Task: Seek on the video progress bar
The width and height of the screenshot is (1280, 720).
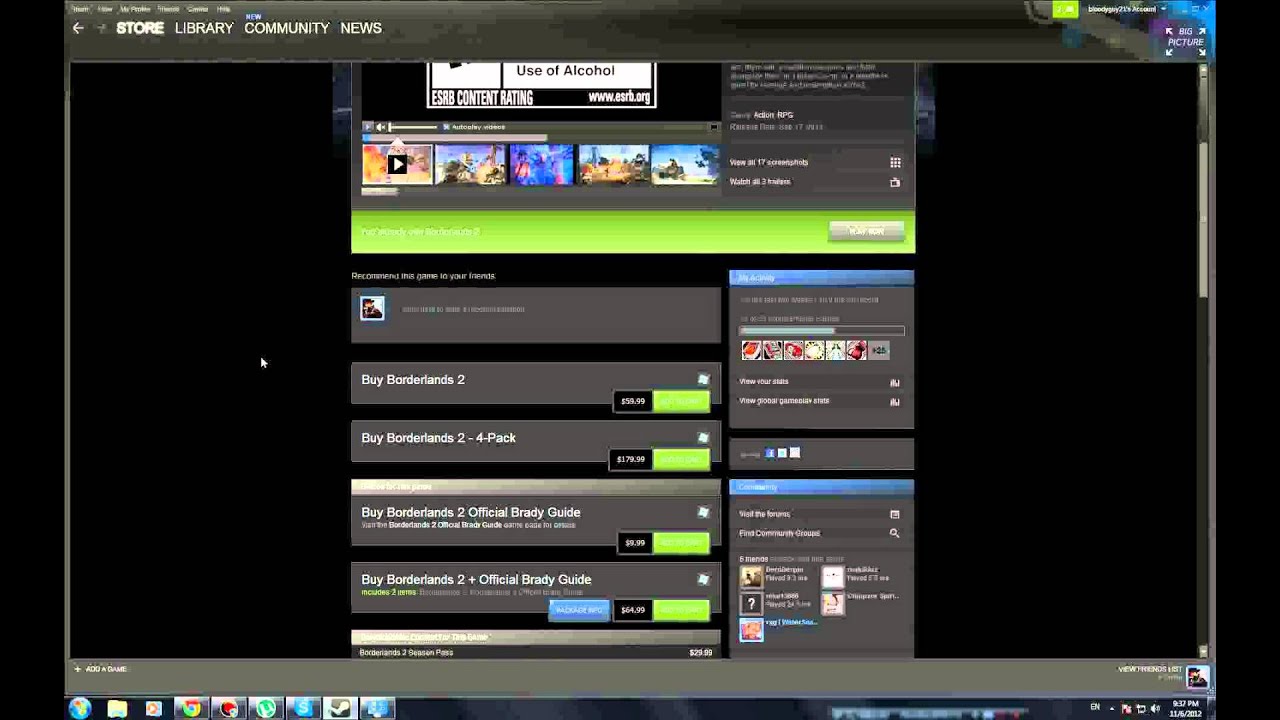Action: point(455,138)
